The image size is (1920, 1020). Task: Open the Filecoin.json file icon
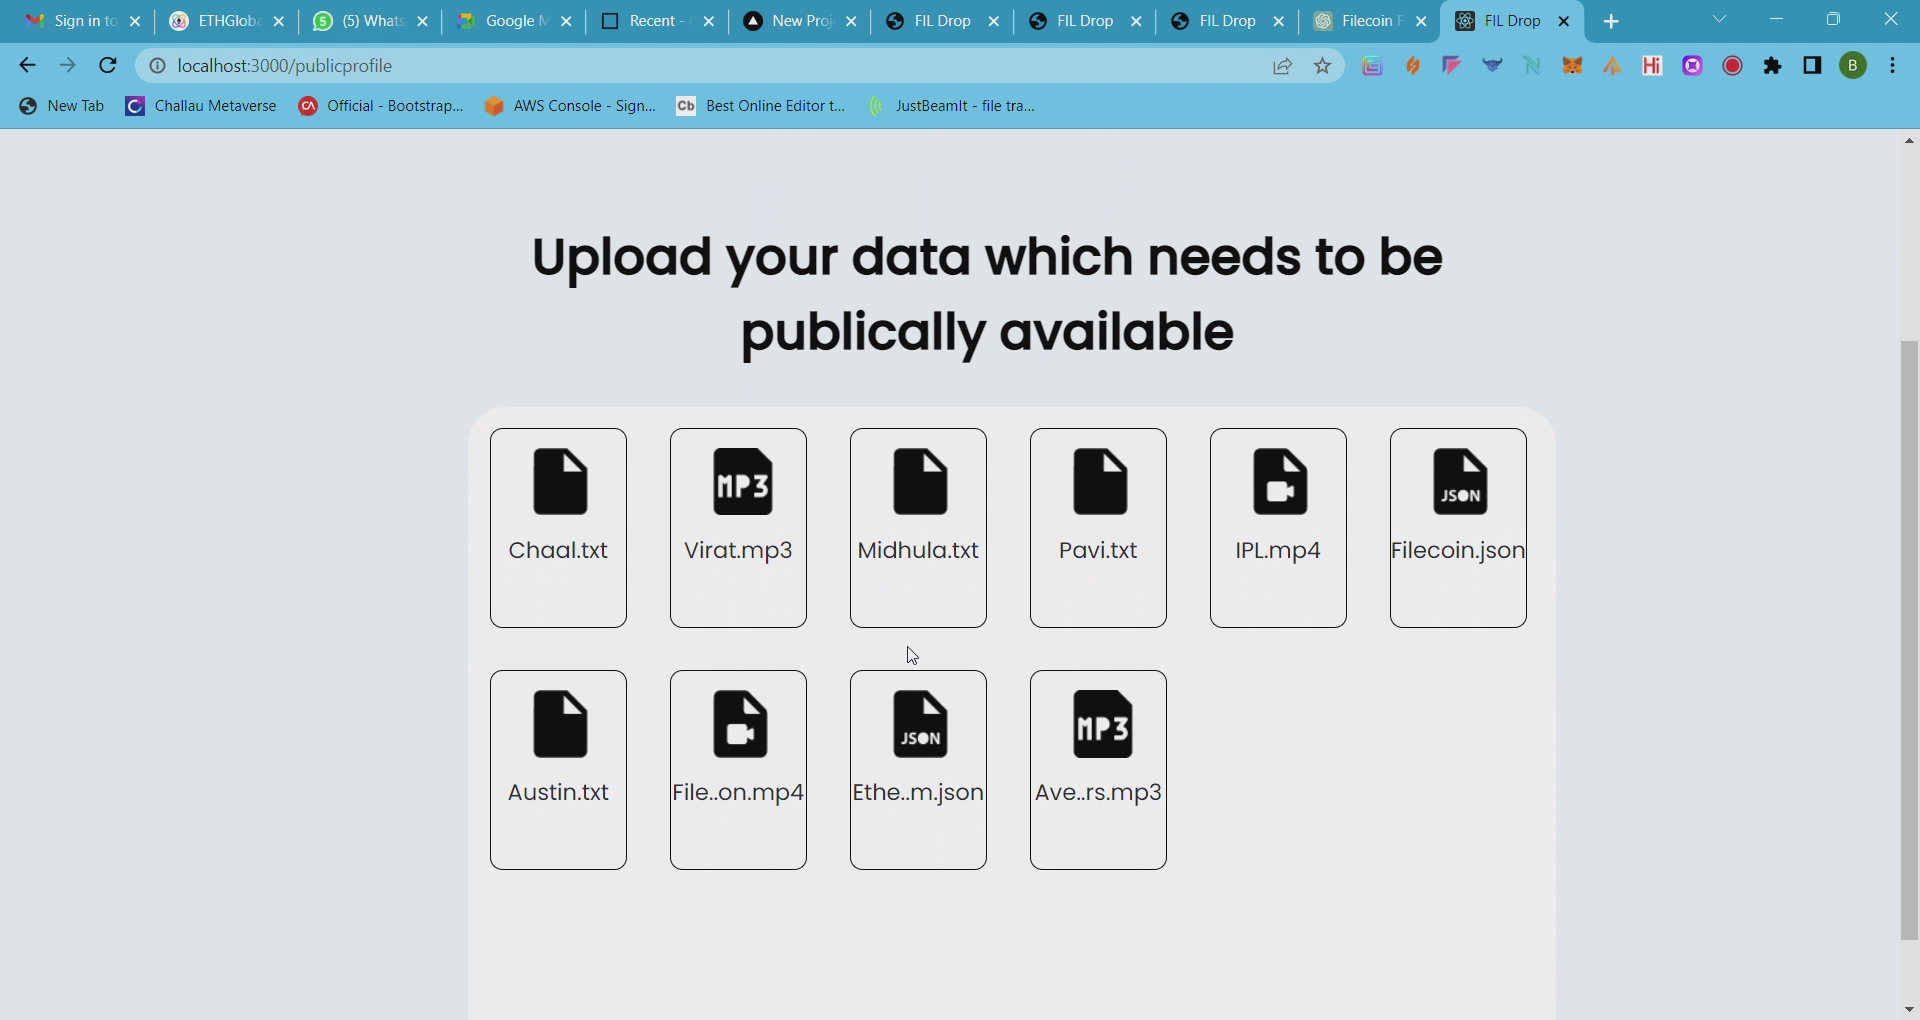pos(1460,481)
